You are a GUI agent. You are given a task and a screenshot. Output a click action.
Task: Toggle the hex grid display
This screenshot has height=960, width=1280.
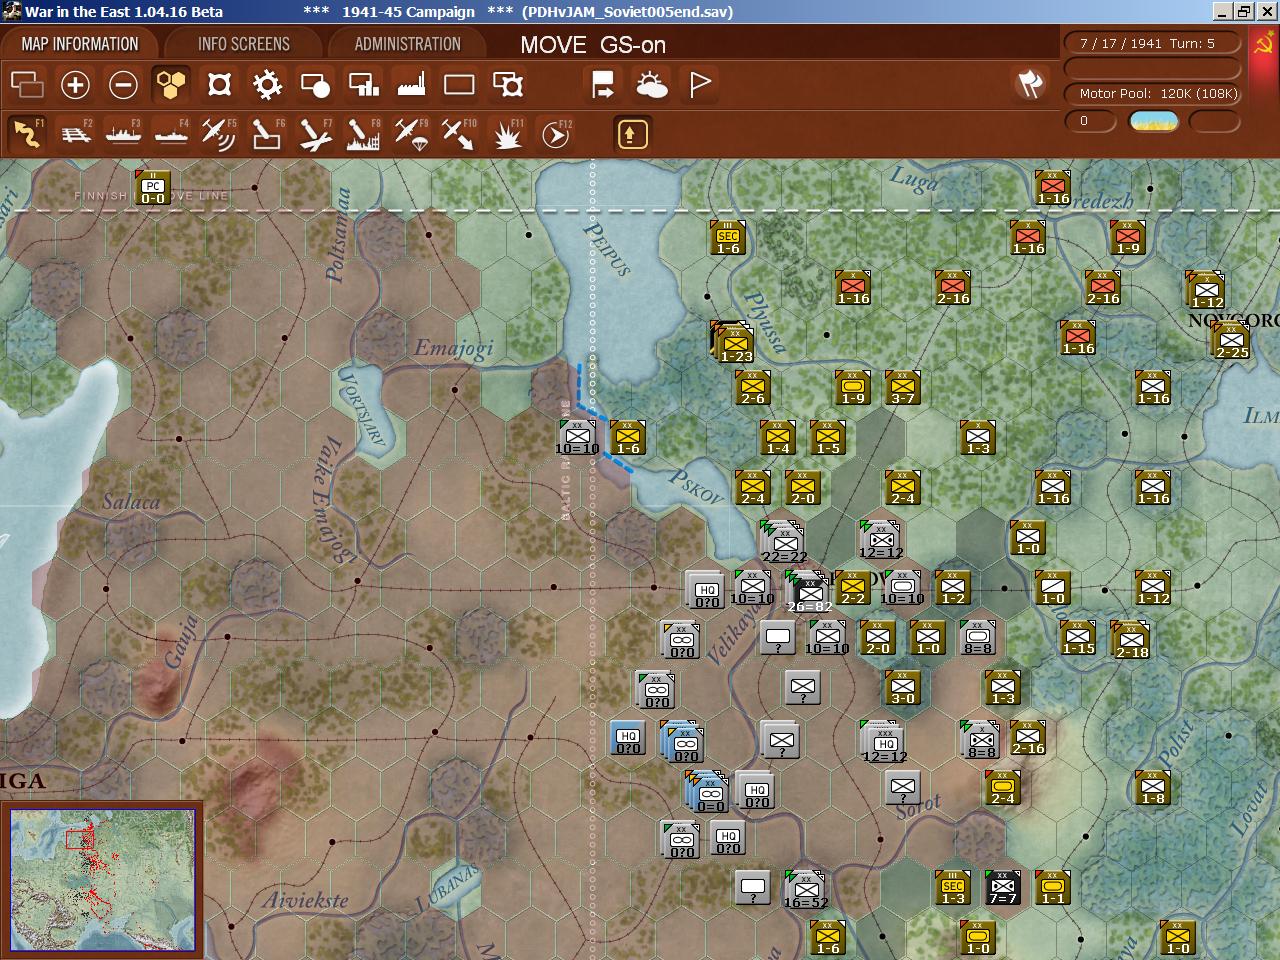(171, 85)
